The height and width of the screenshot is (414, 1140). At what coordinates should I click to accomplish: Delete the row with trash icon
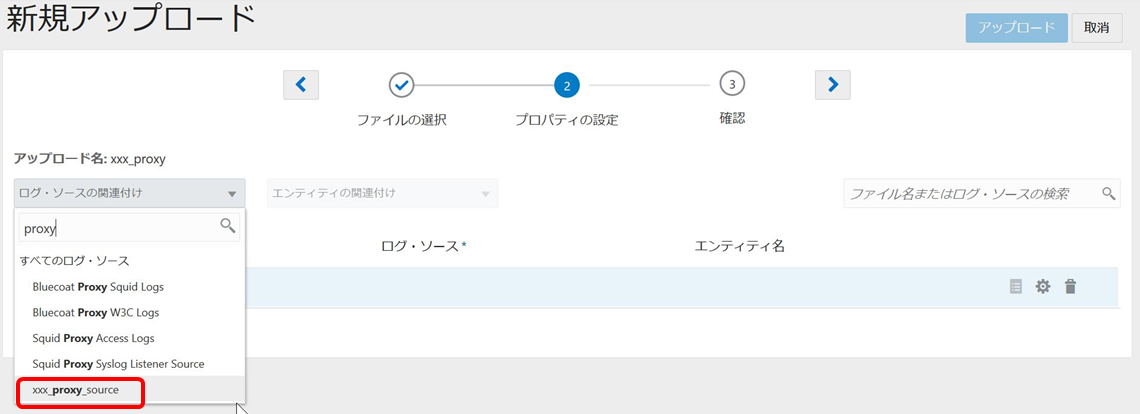pos(1069,287)
